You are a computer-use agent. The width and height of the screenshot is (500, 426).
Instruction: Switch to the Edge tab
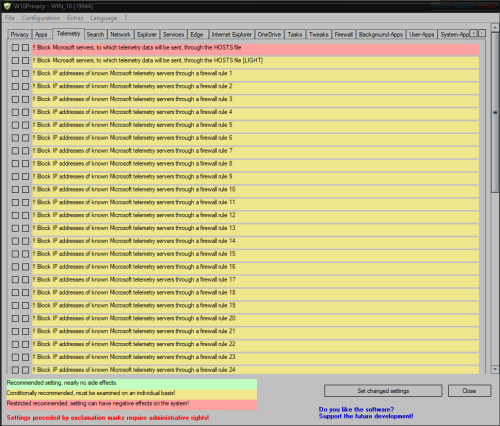pos(197,34)
